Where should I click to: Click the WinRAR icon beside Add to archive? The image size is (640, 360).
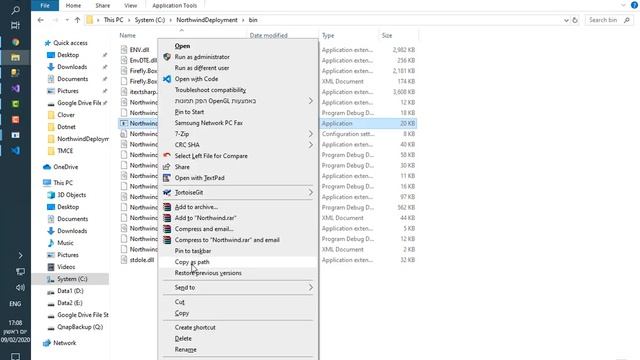coord(167,207)
